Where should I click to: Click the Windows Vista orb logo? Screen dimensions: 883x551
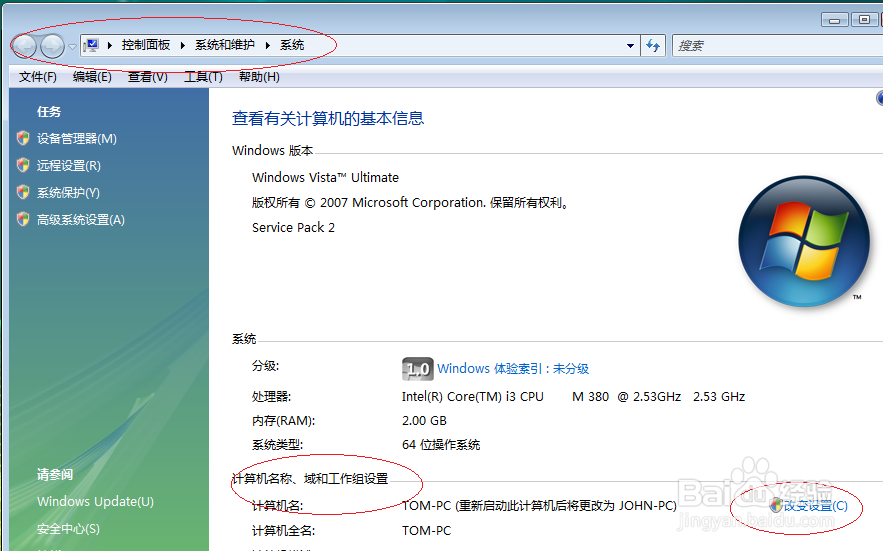point(804,242)
